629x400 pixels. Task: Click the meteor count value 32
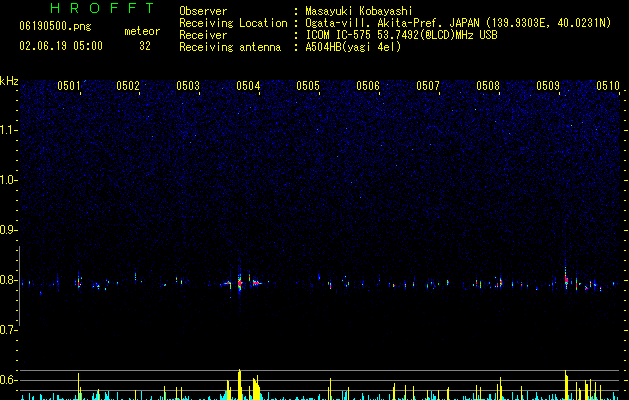[145, 46]
